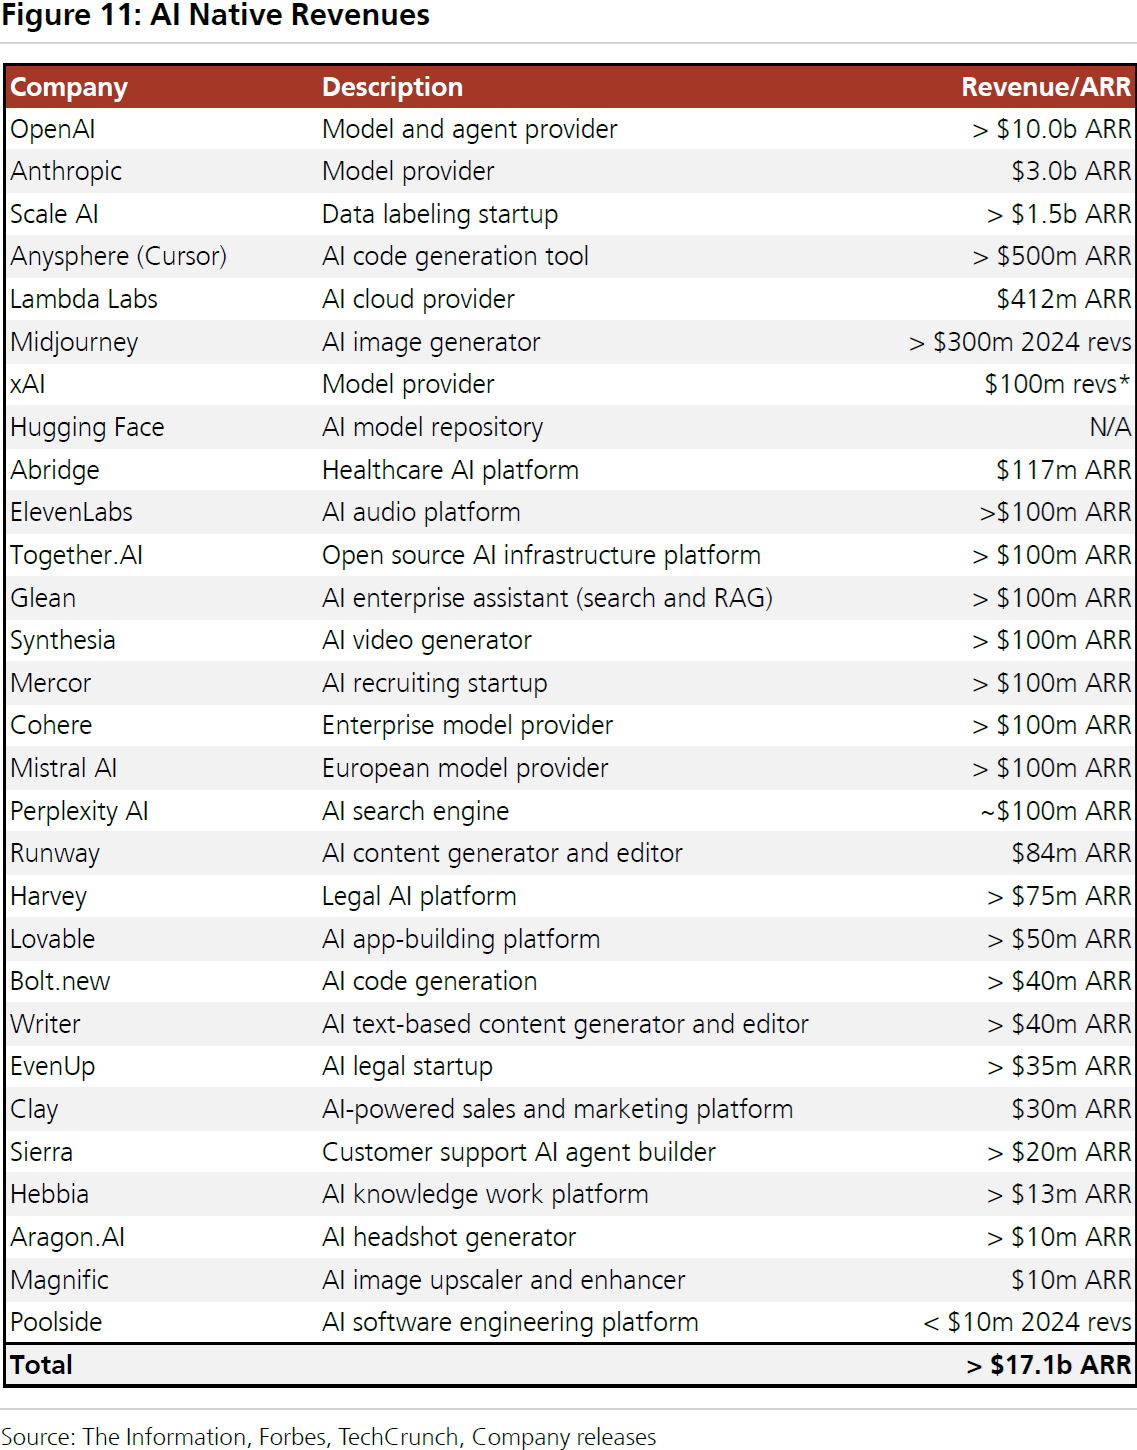Select the Scale AI row name
Viewport: 1137px width, 1450px height.
click(x=54, y=215)
